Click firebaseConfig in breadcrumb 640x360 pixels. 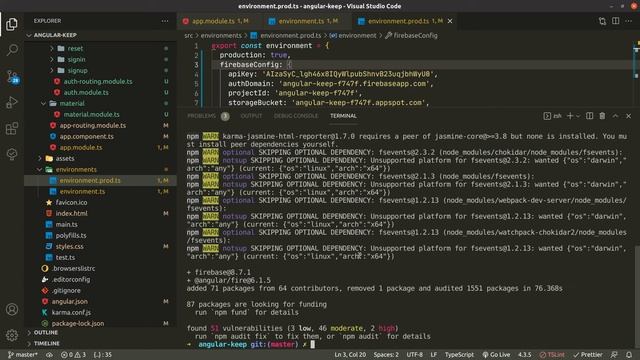pyautogui.click(x=415, y=36)
